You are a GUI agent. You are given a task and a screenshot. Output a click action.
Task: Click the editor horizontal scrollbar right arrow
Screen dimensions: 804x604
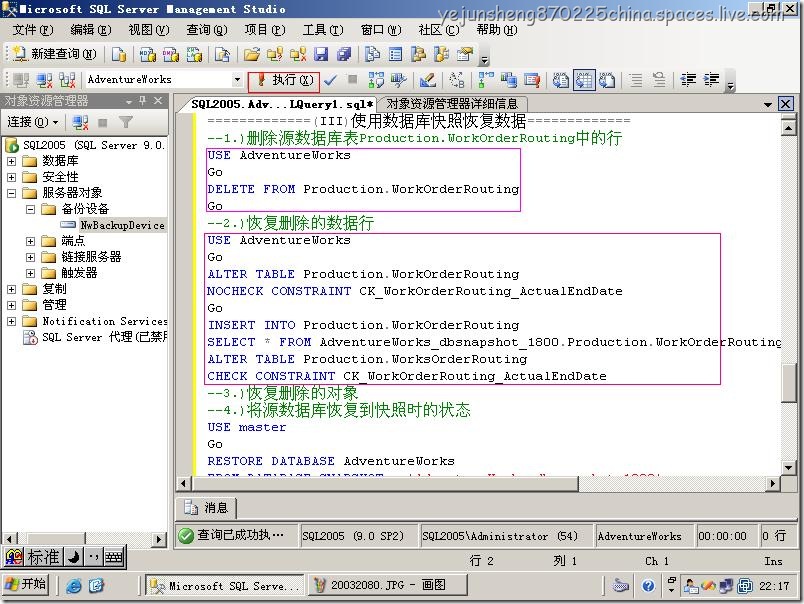click(774, 483)
